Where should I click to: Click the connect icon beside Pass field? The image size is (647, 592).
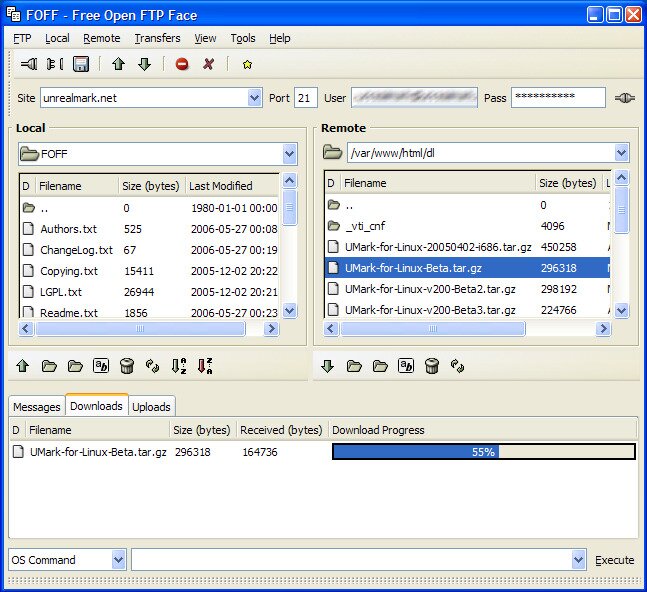pyautogui.click(x=624, y=98)
